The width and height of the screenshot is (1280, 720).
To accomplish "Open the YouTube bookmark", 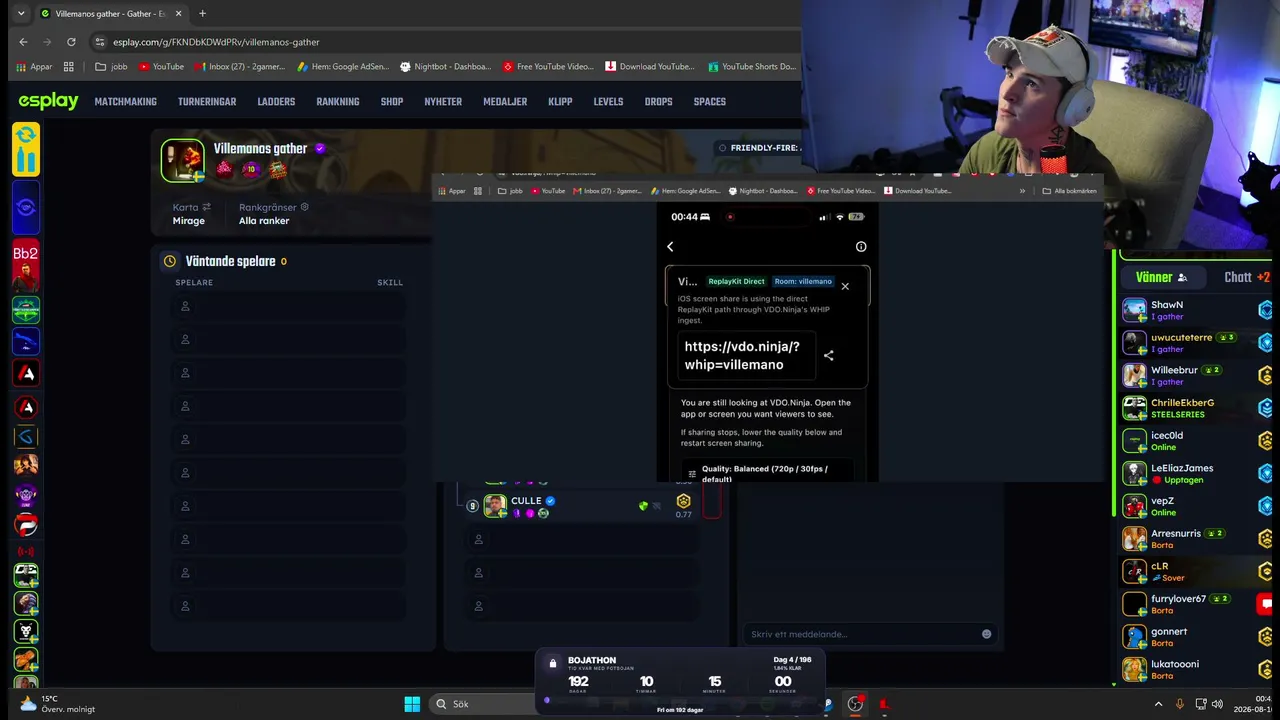I will pyautogui.click(x=161, y=67).
